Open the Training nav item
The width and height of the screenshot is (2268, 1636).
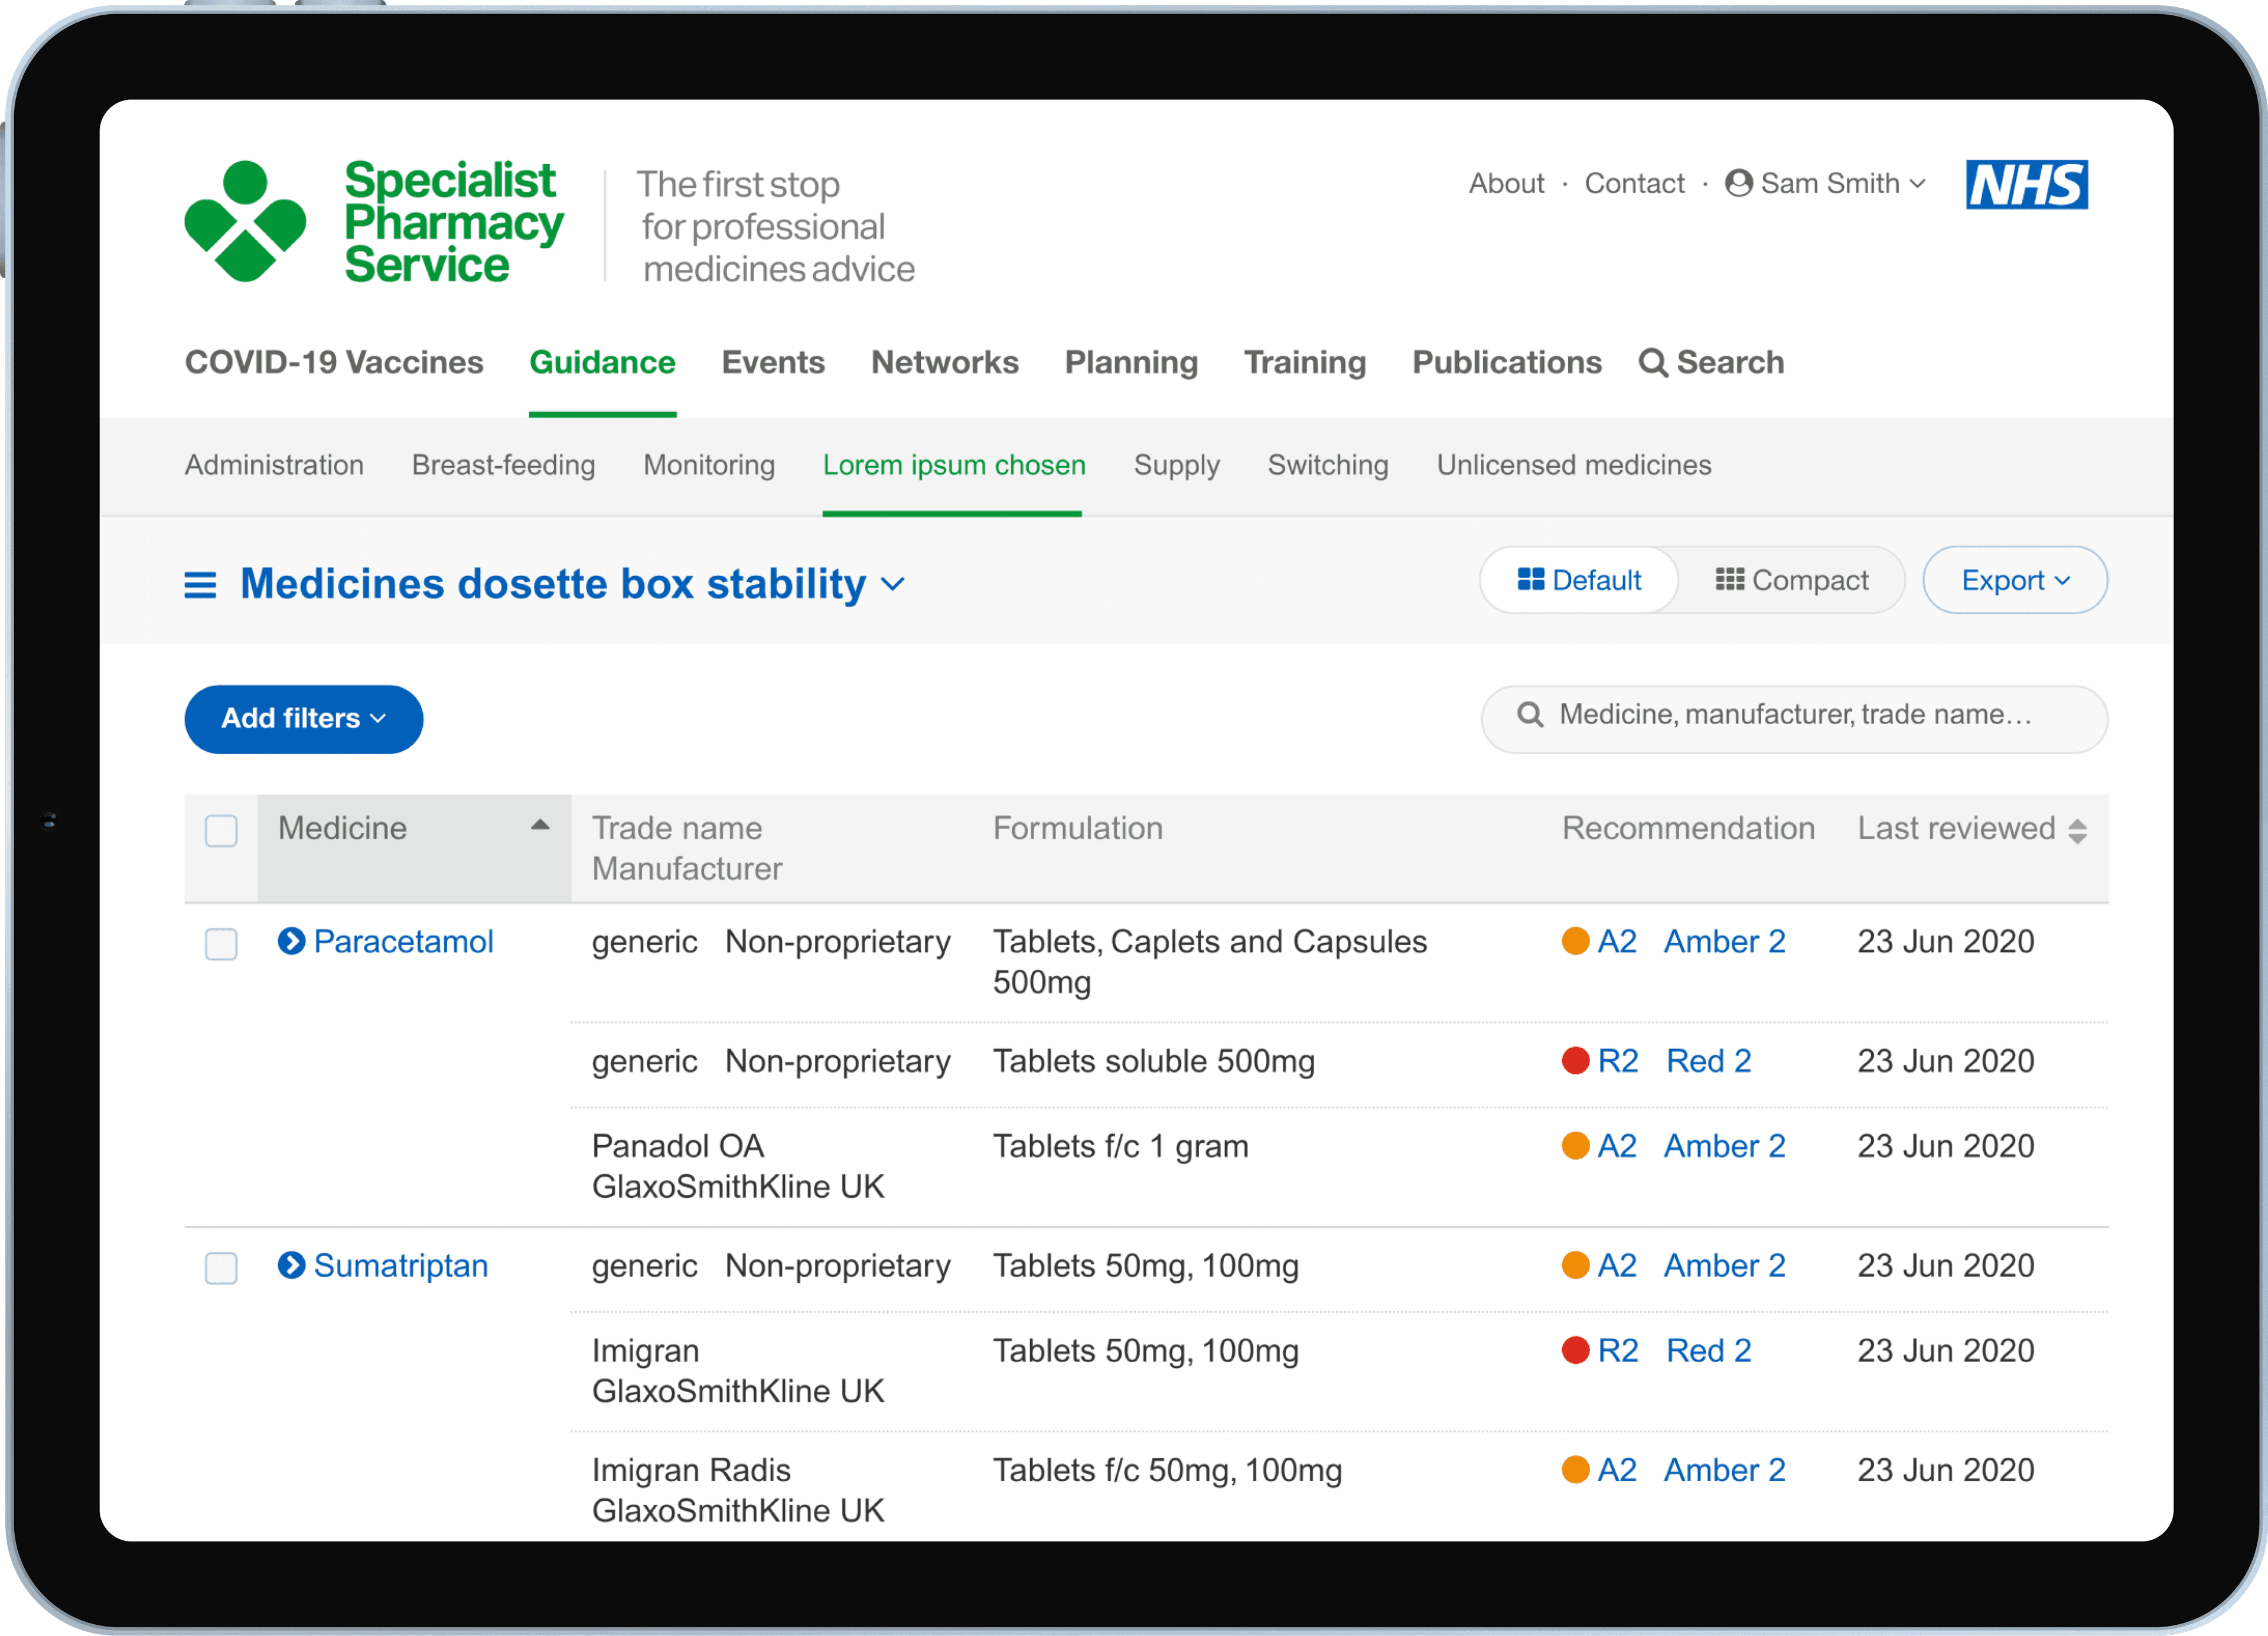[1305, 362]
